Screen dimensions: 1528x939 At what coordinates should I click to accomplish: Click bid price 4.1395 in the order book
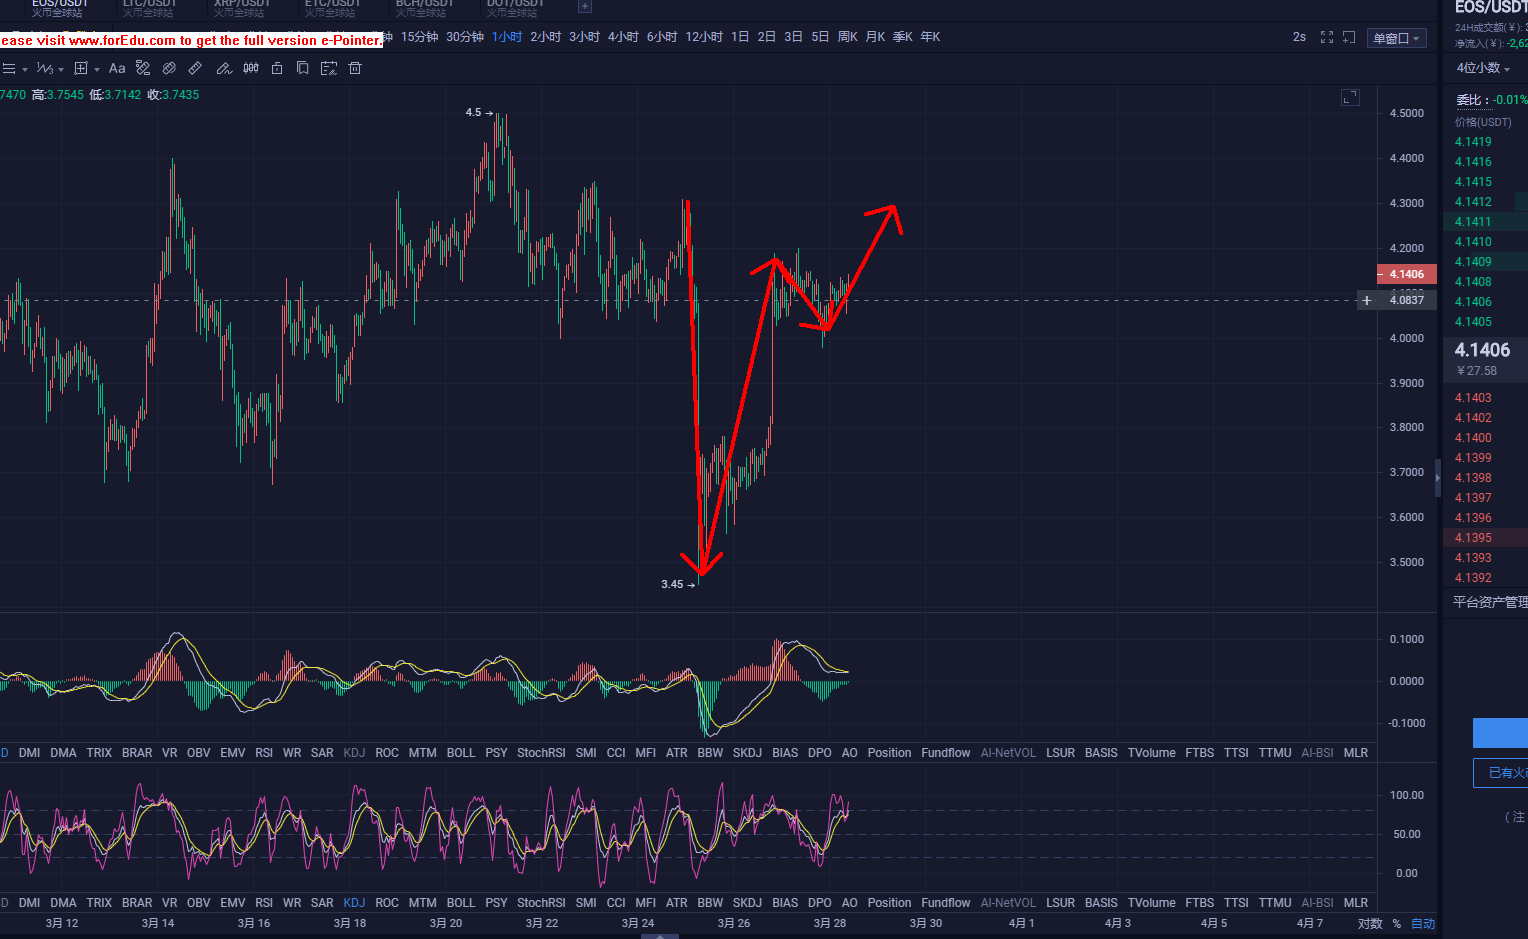point(1473,538)
